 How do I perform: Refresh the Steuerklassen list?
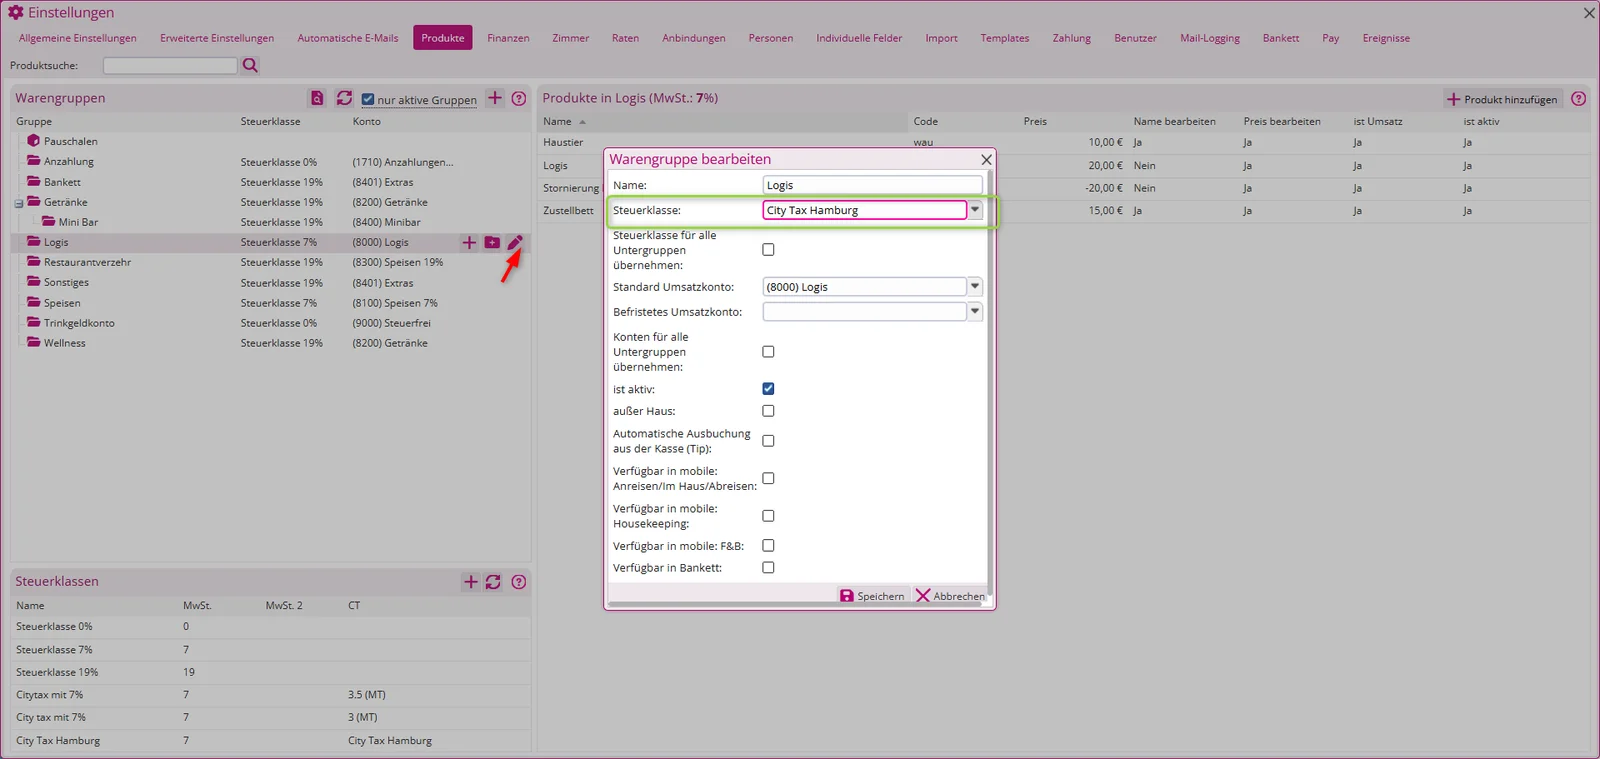coord(493,582)
